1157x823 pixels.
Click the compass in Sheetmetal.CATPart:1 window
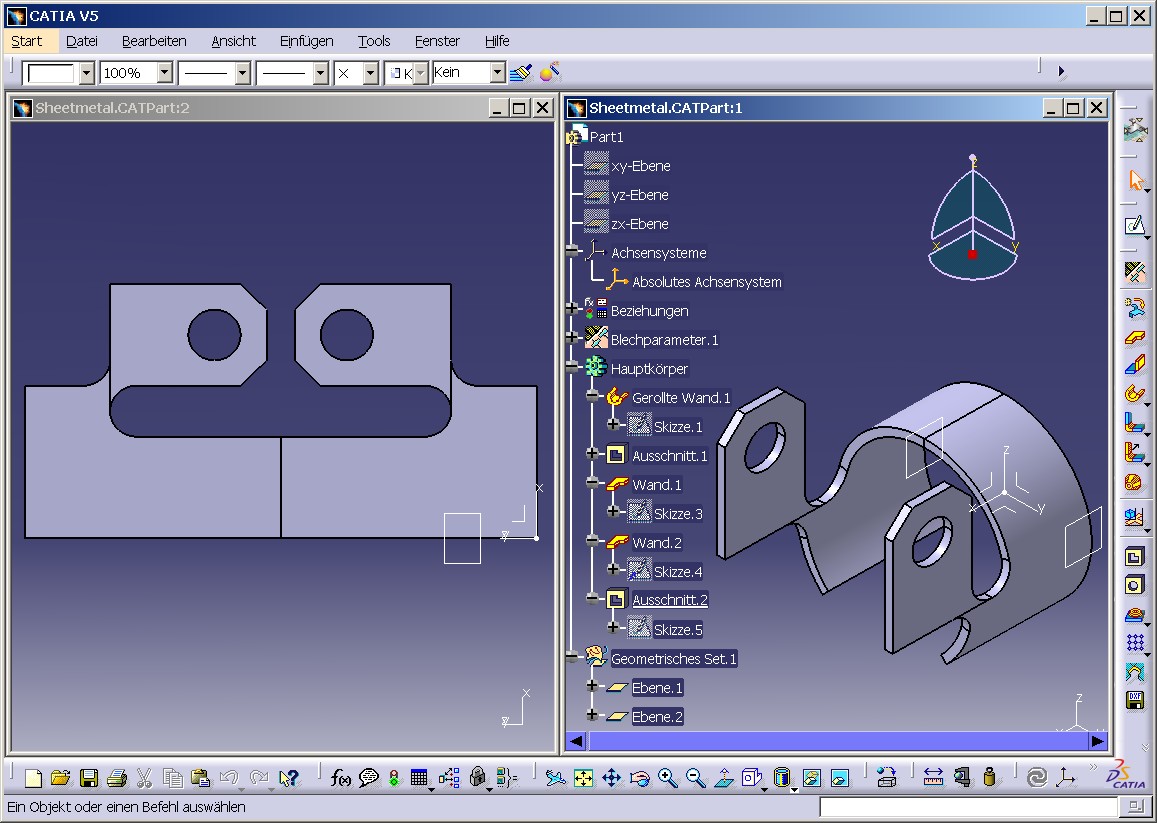(973, 218)
